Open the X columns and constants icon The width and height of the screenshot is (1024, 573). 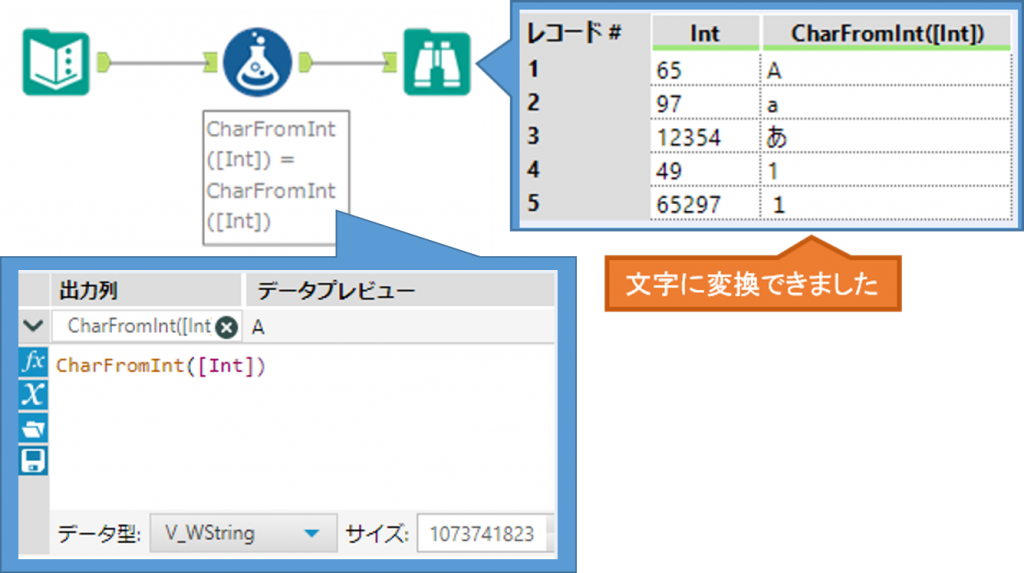[34, 395]
